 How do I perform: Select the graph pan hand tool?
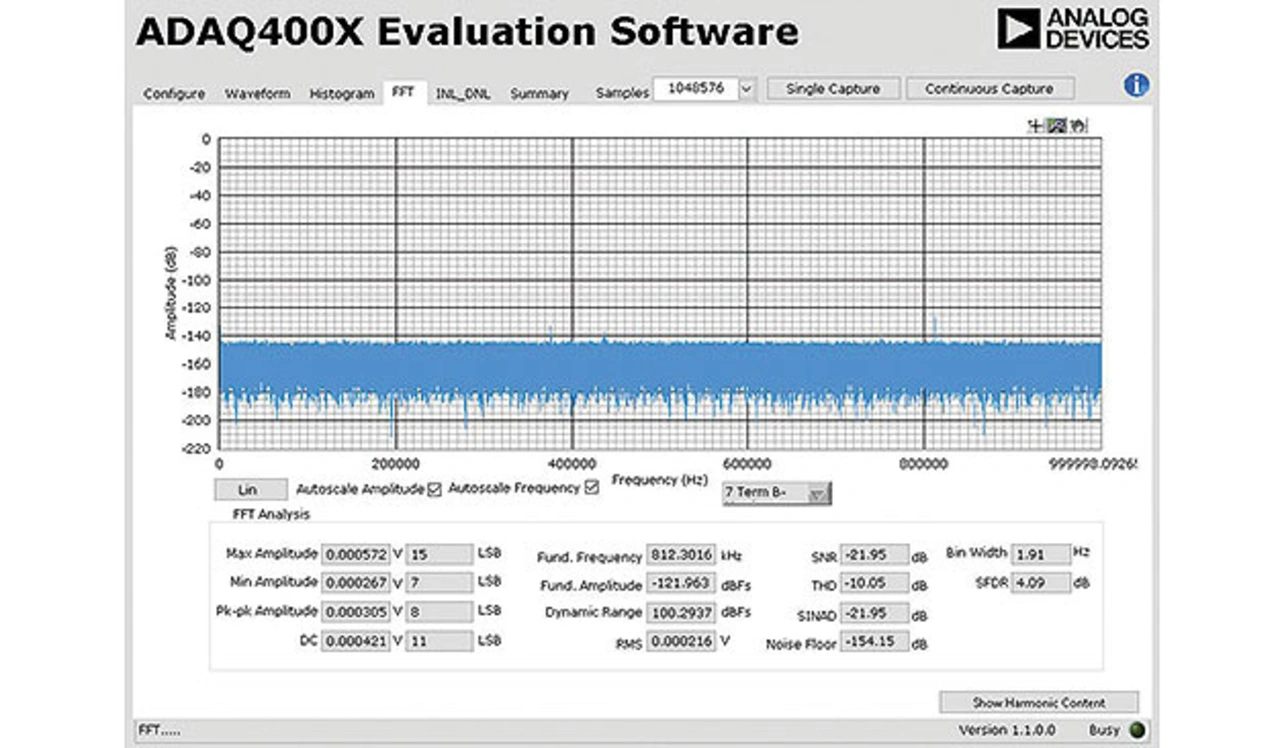click(x=1078, y=126)
